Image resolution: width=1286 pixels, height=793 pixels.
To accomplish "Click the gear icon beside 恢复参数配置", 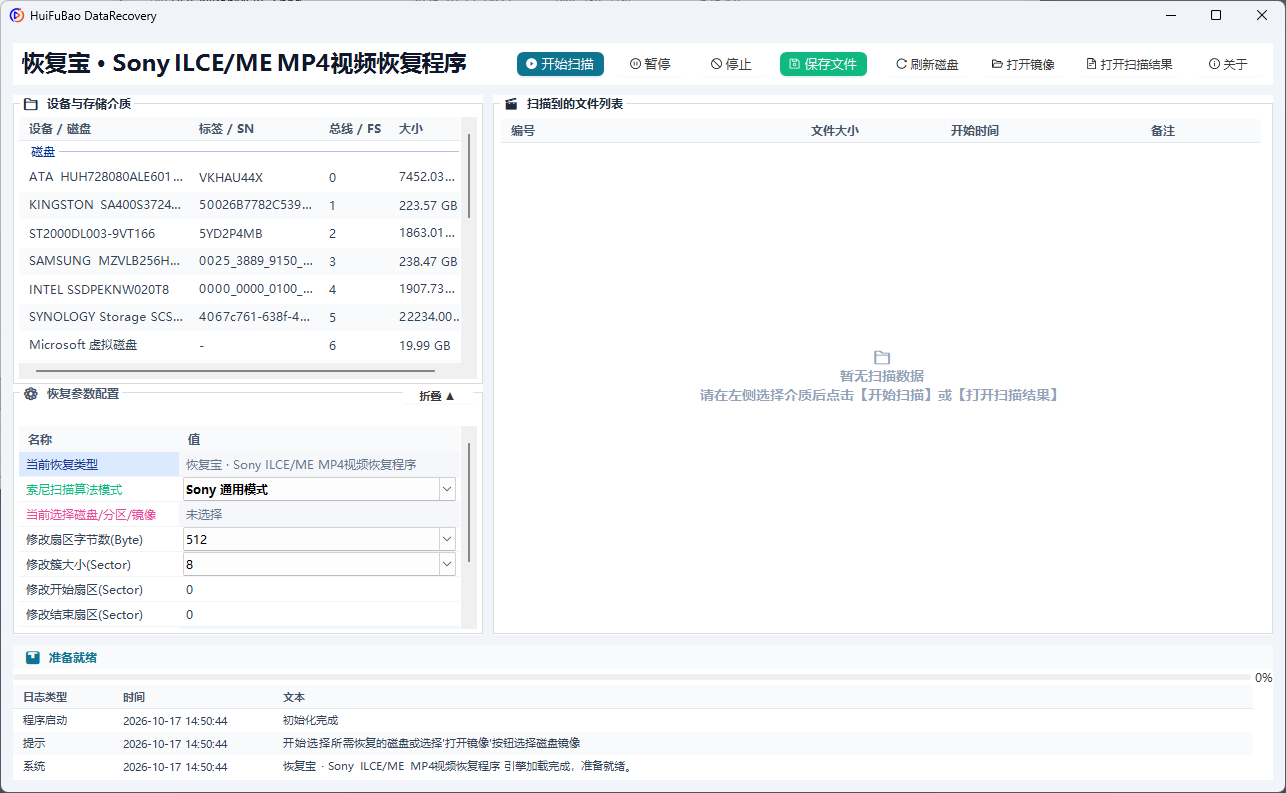I will pyautogui.click(x=31, y=394).
